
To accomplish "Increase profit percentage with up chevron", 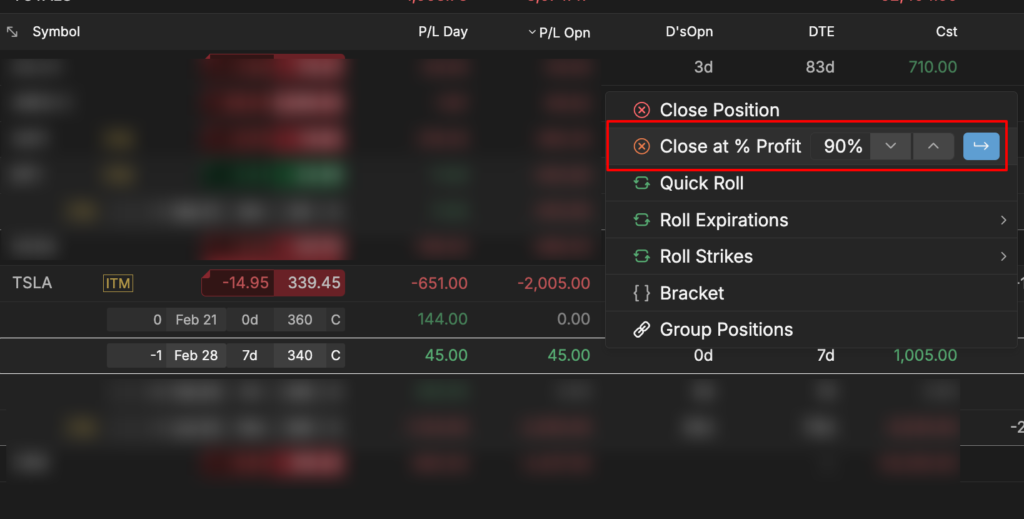I will click(933, 147).
